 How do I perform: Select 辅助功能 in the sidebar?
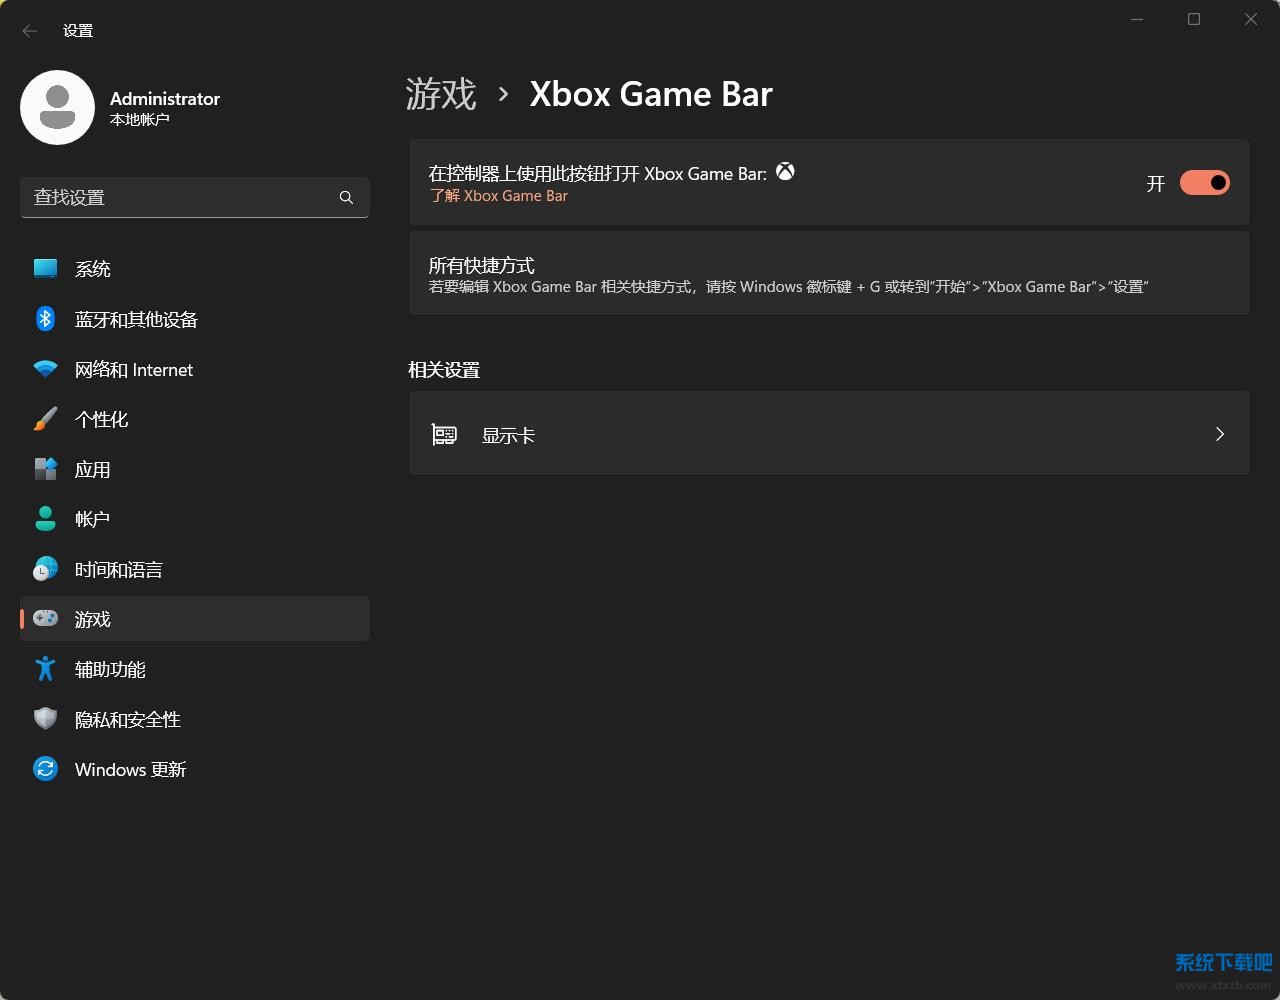click(110, 669)
